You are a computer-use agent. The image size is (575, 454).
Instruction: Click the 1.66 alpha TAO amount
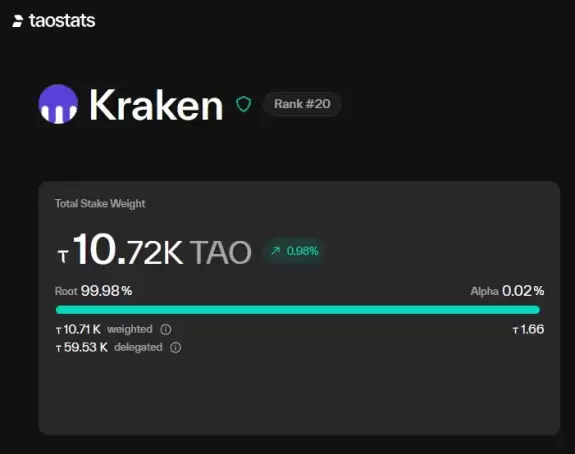pyautogui.click(x=528, y=329)
